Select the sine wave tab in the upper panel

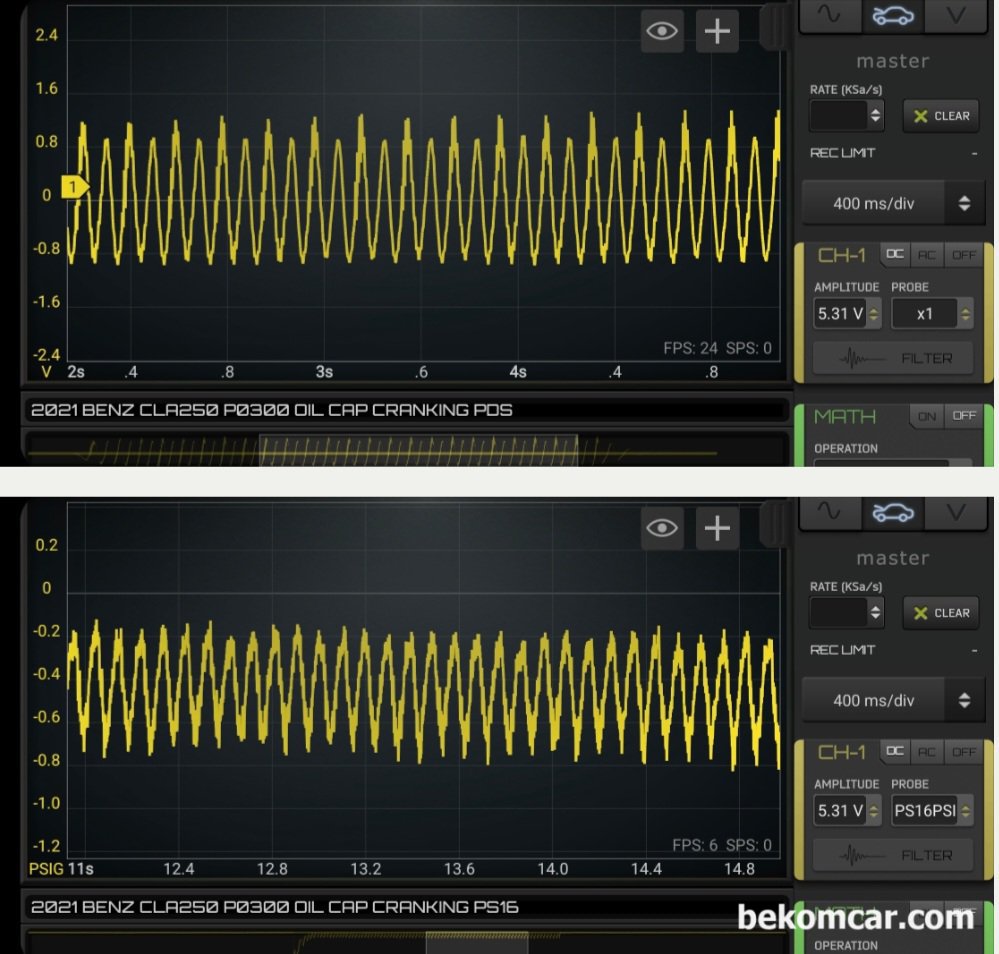pos(830,15)
